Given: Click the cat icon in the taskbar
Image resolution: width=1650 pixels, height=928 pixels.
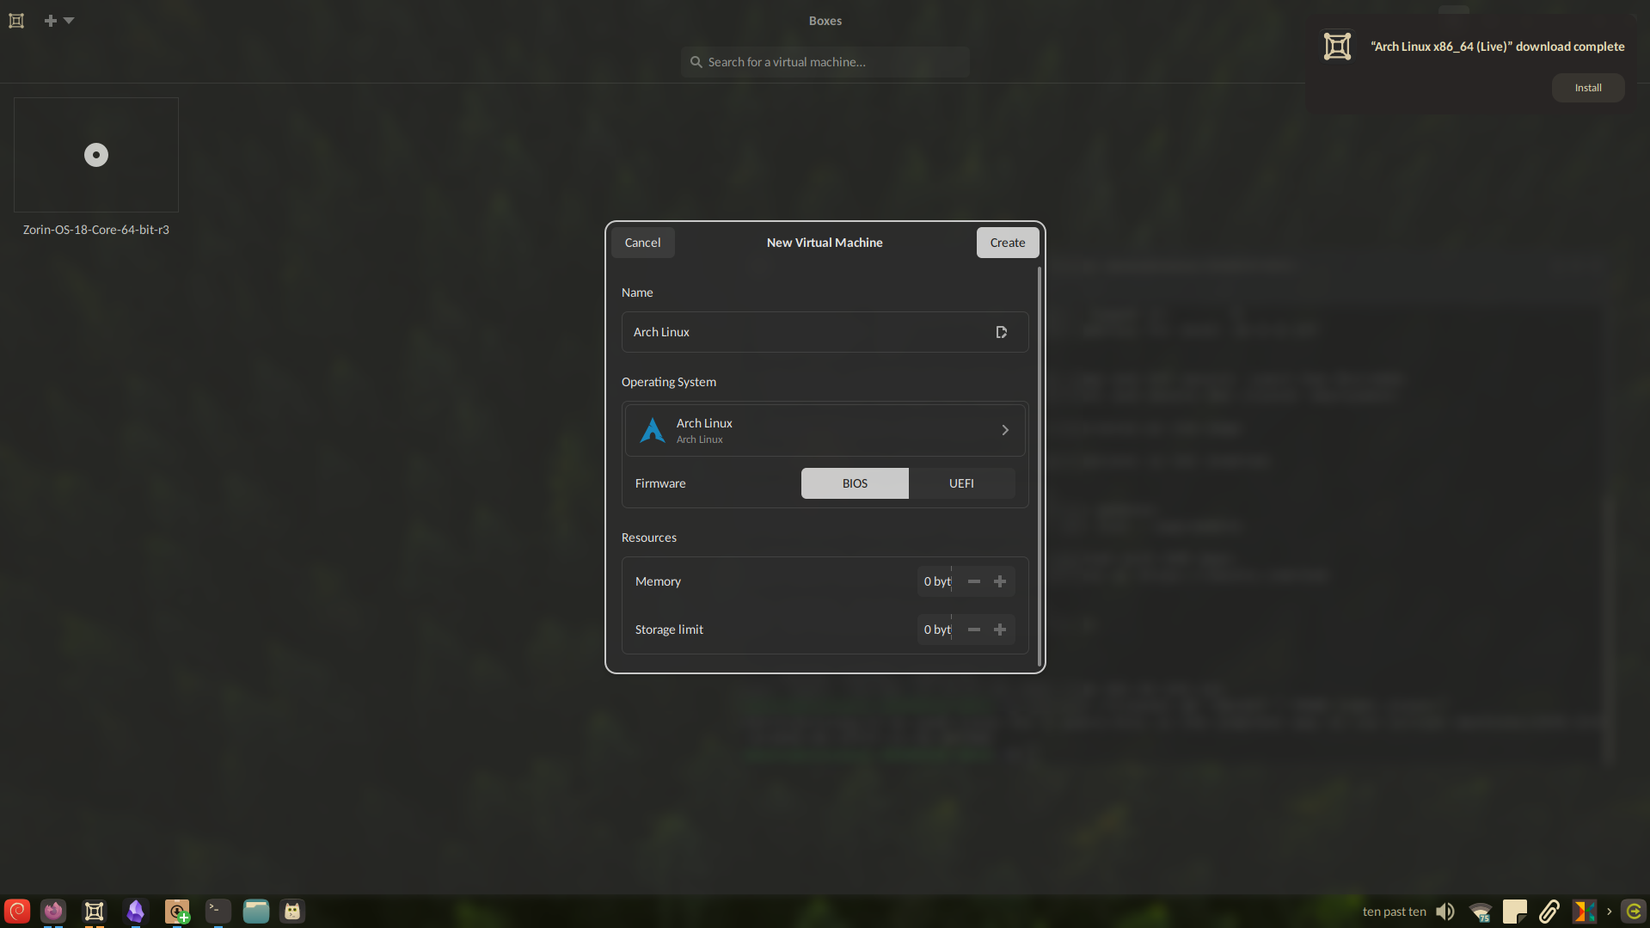Looking at the screenshot, I should click(292, 911).
